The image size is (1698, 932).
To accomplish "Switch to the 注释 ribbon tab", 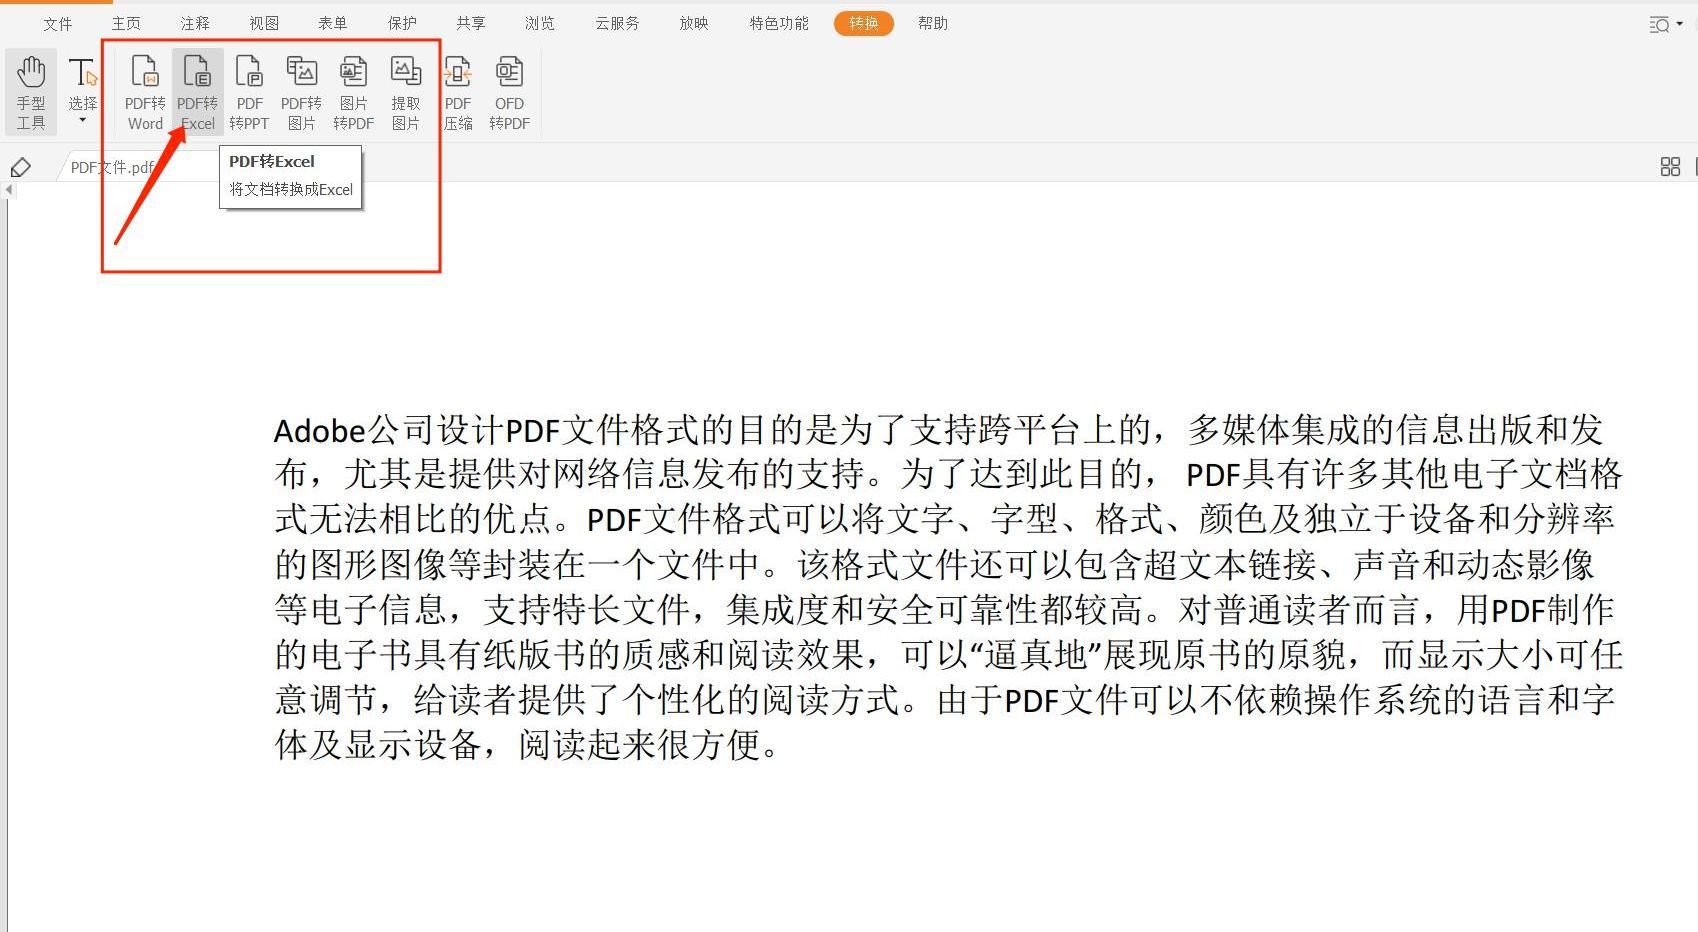I will click(x=195, y=23).
